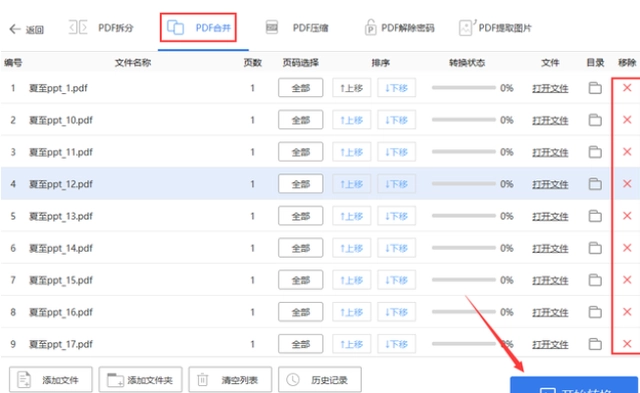Viewport: 640px width, 393px height.
Task: Switch to the PDF提取图片 tab
Action: [495, 28]
